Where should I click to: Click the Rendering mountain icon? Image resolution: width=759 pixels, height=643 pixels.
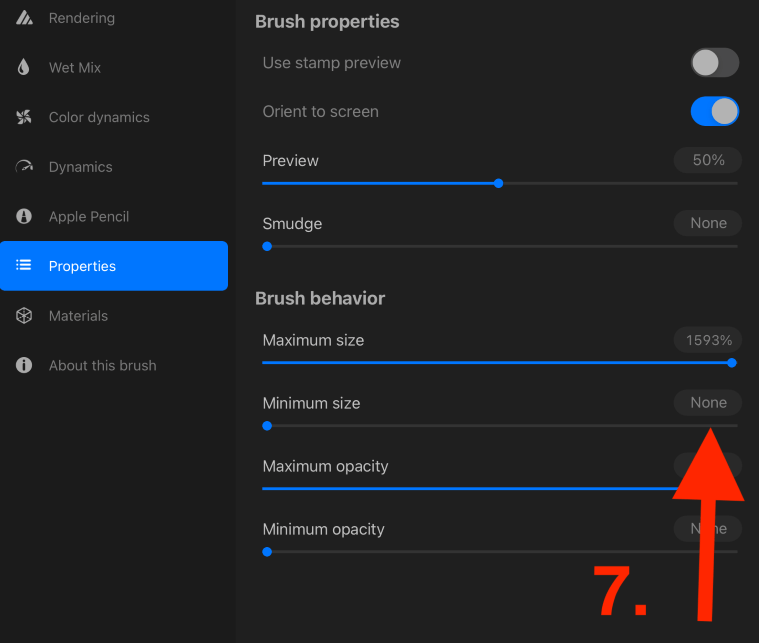pyautogui.click(x=24, y=18)
